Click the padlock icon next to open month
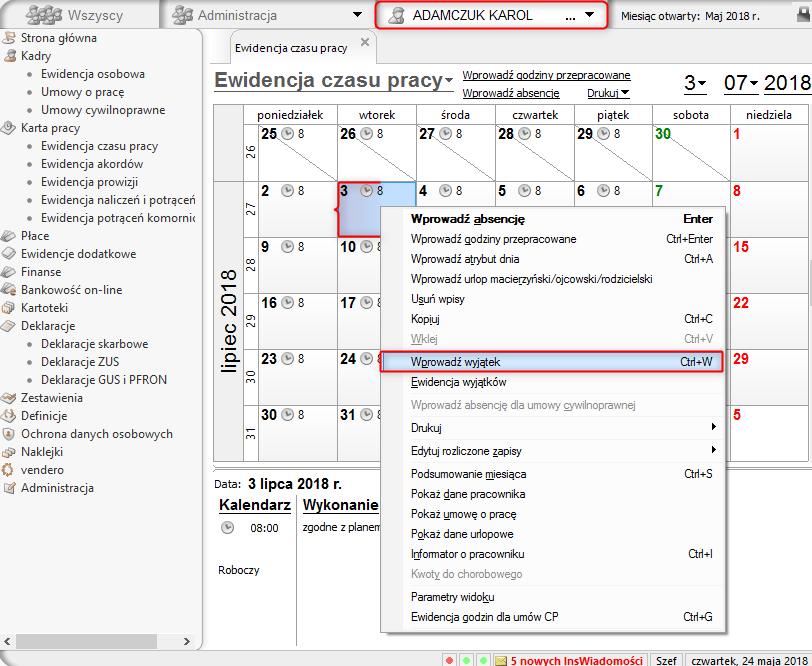The height and width of the screenshot is (666, 812). 804,15
